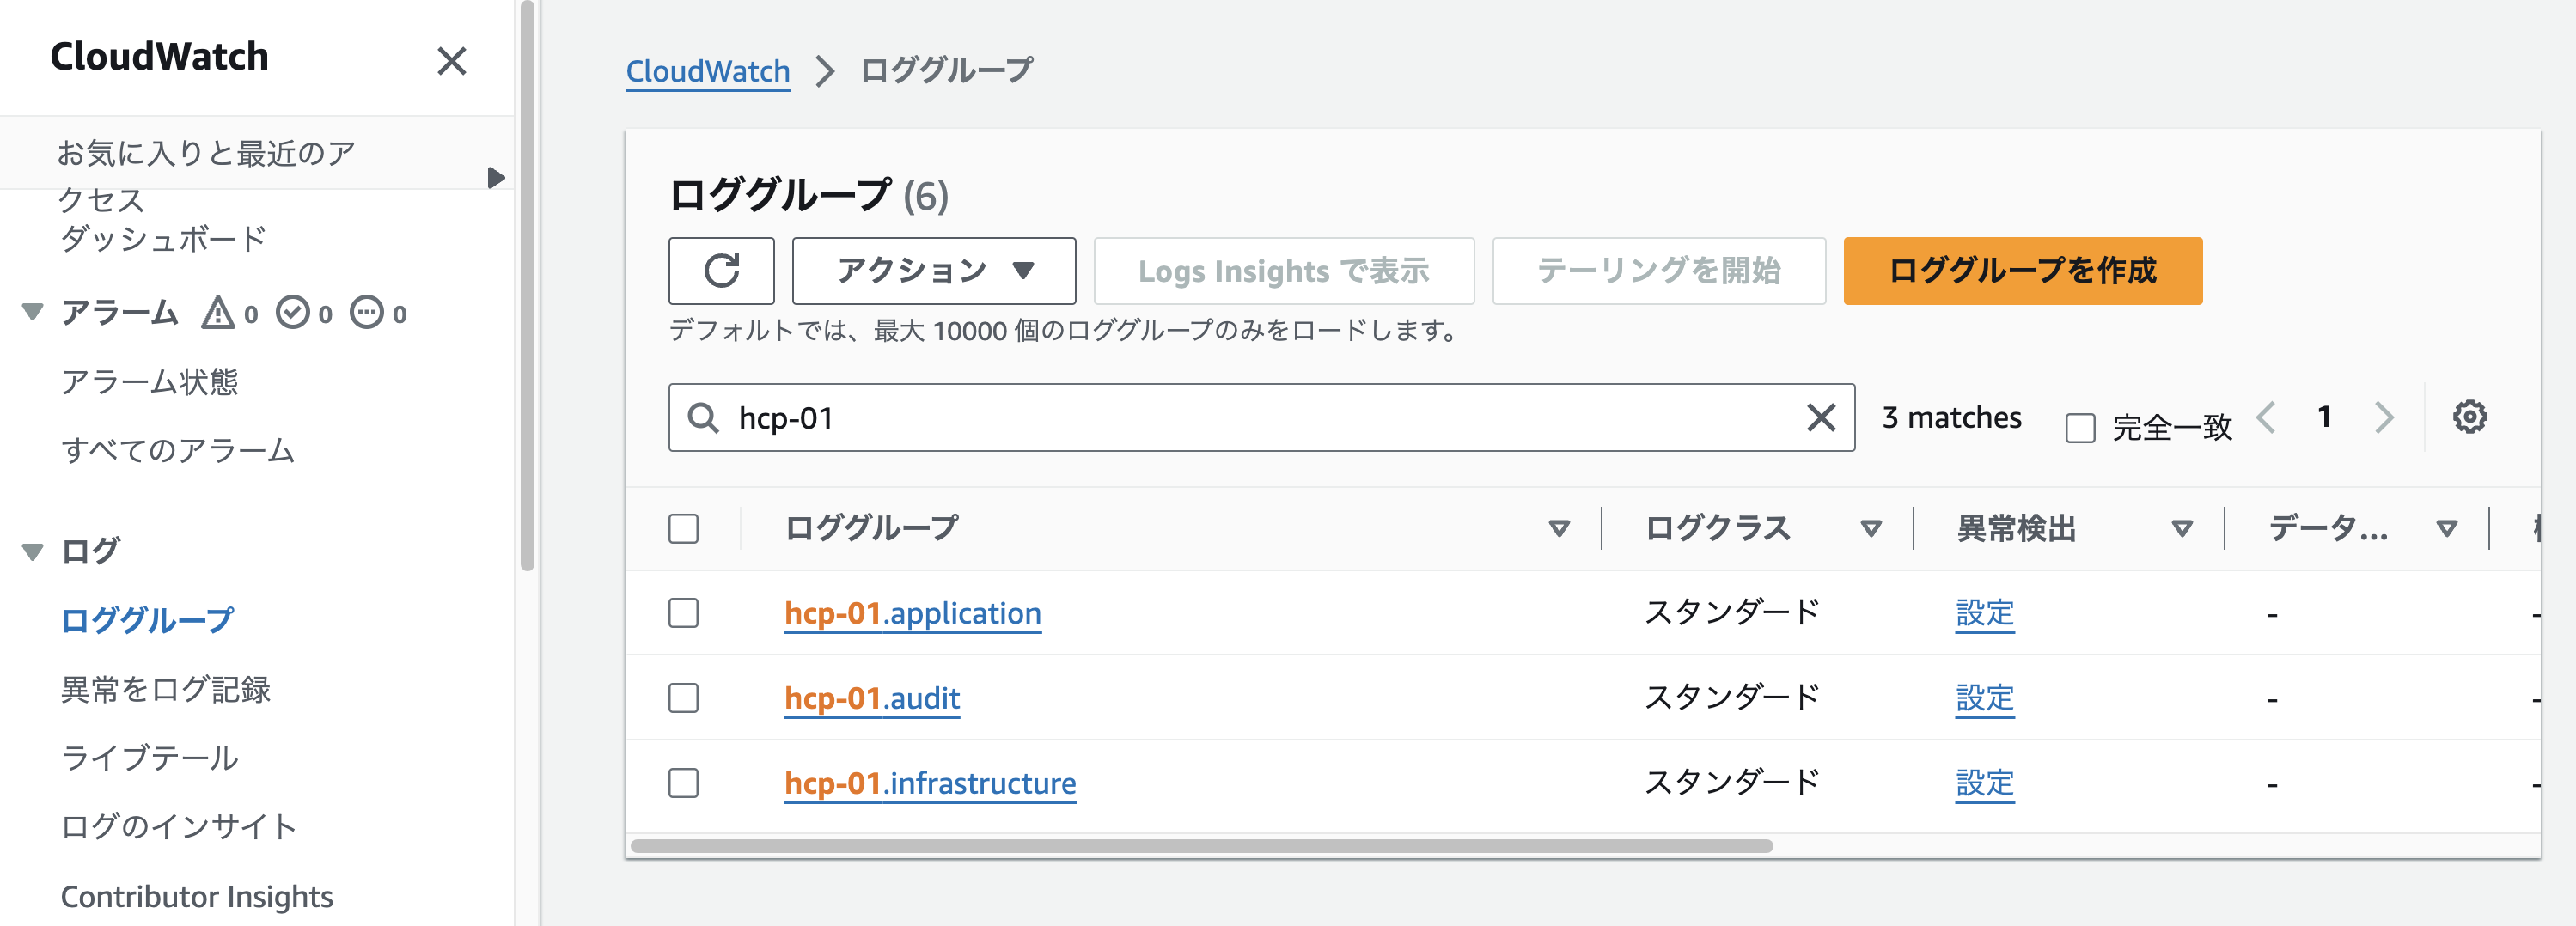2576x926 pixels.
Task: Open ログのインサイト in the sidebar
Action: point(179,827)
